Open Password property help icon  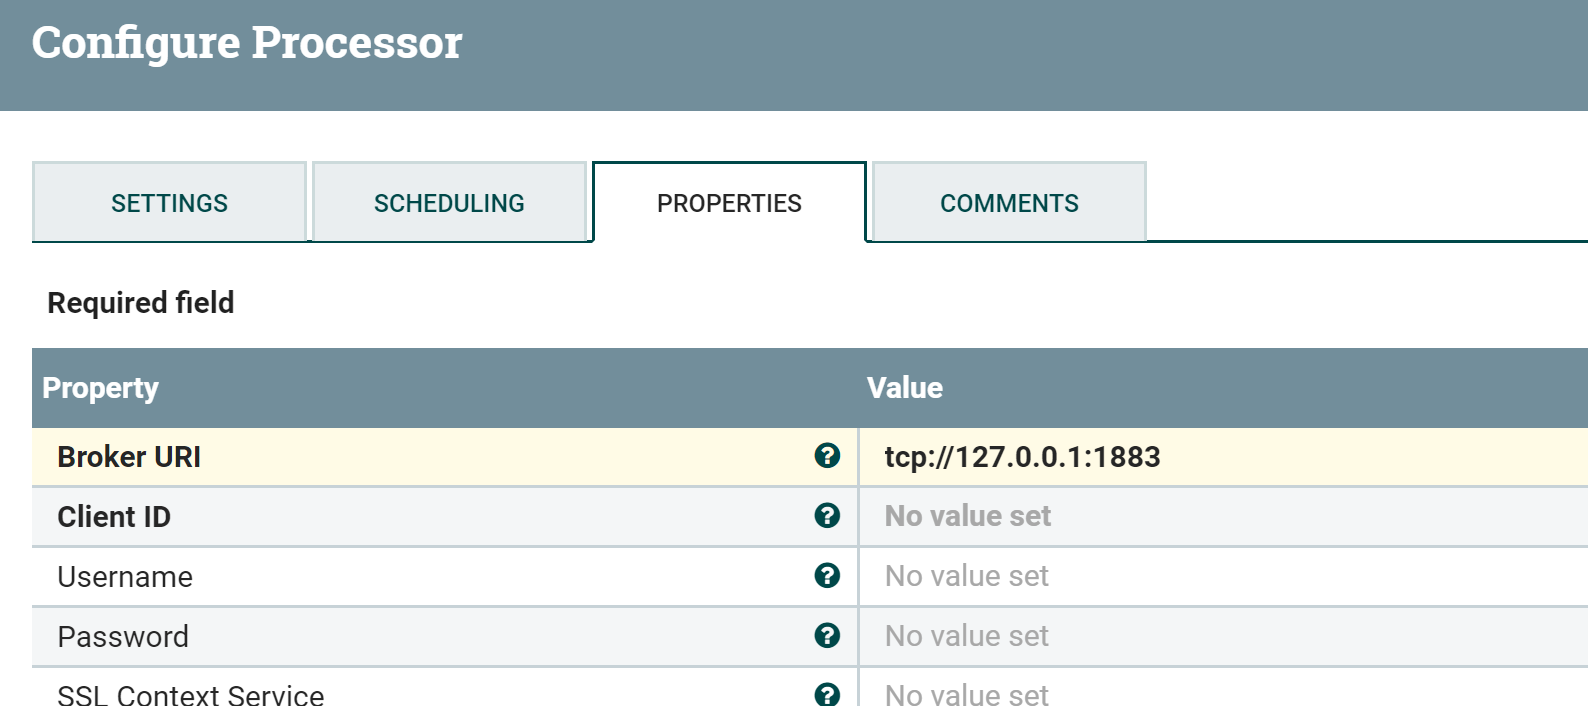827,636
